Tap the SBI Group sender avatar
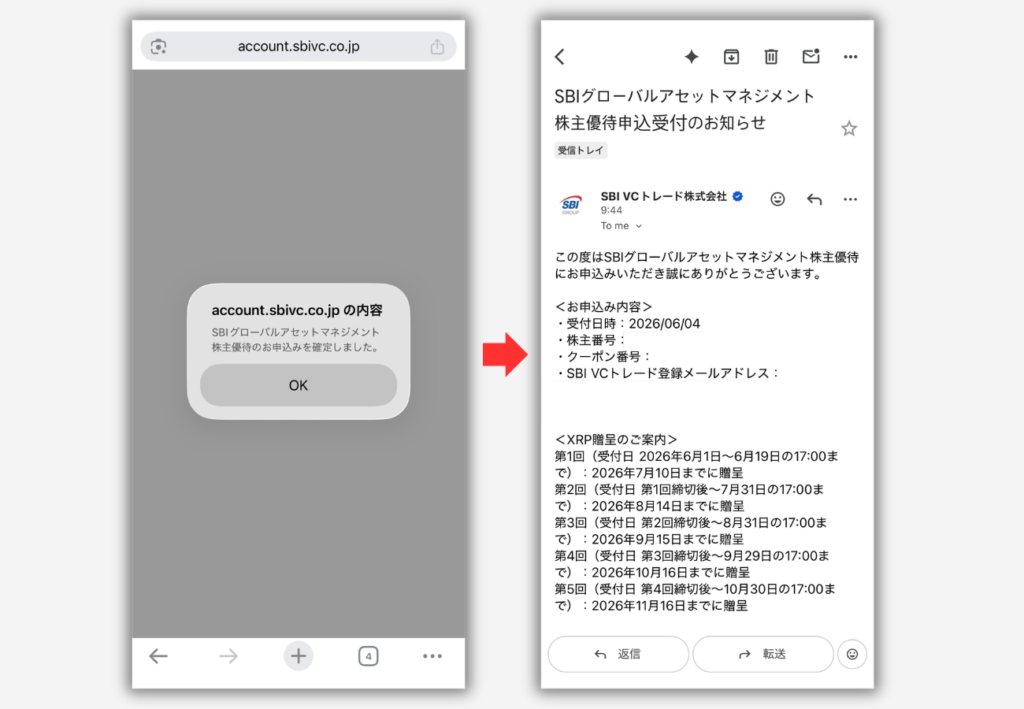 (x=571, y=204)
